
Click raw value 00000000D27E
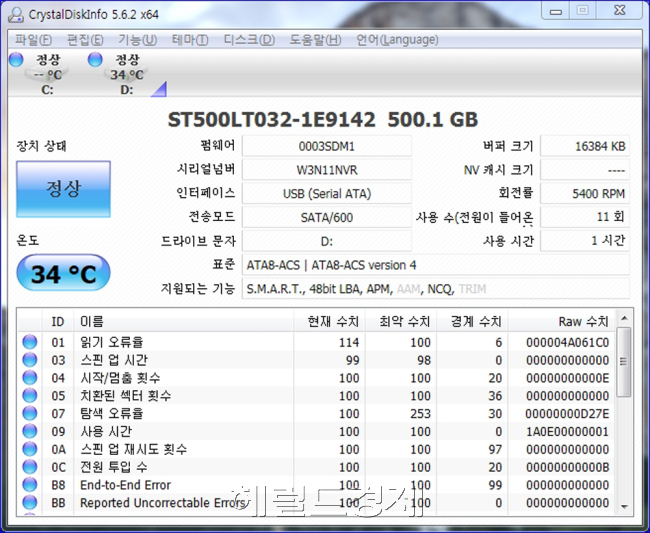(x=567, y=414)
